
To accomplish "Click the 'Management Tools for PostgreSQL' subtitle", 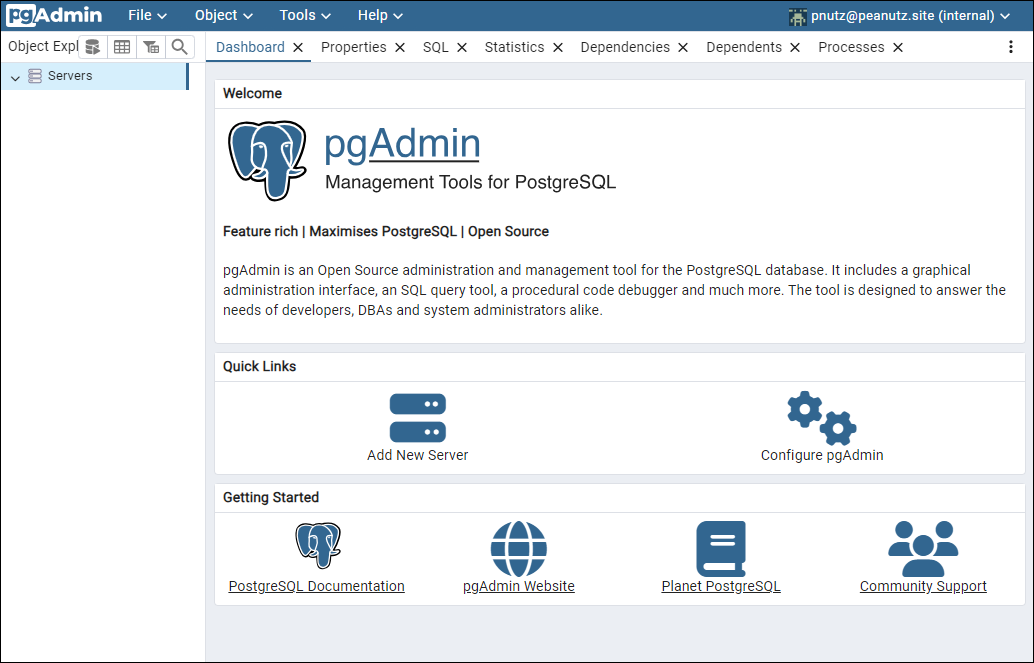I will (470, 182).
